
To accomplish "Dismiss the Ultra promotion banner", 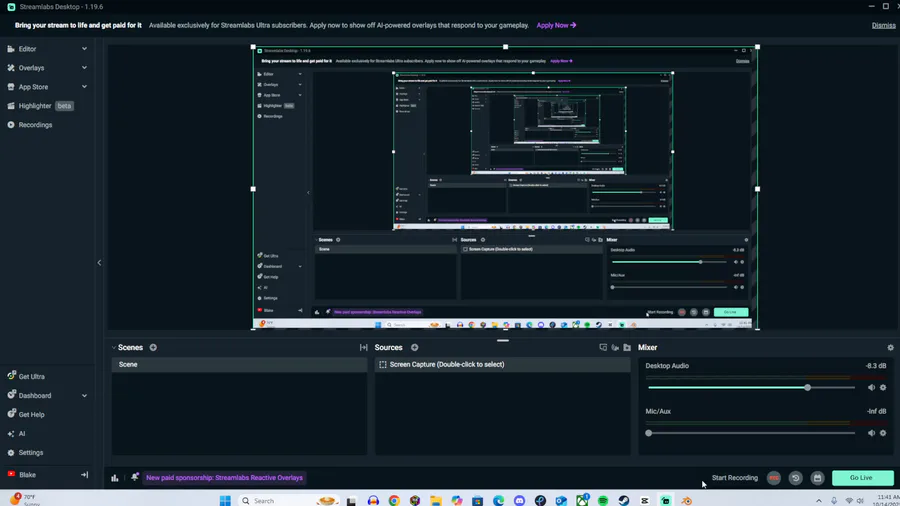I will point(883,25).
